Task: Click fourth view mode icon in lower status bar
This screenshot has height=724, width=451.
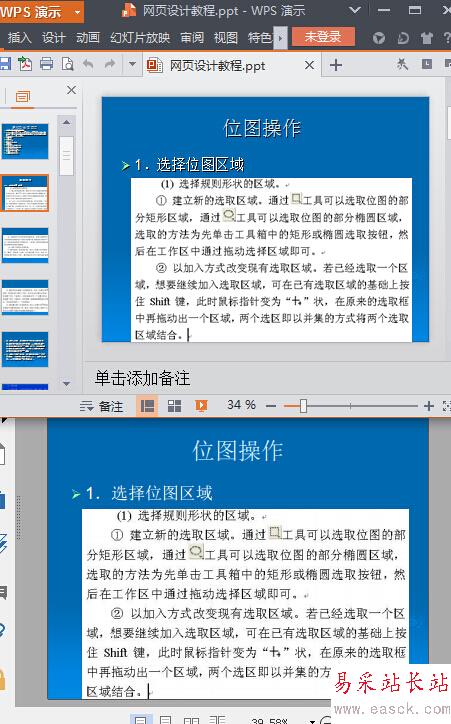Action: (217, 720)
